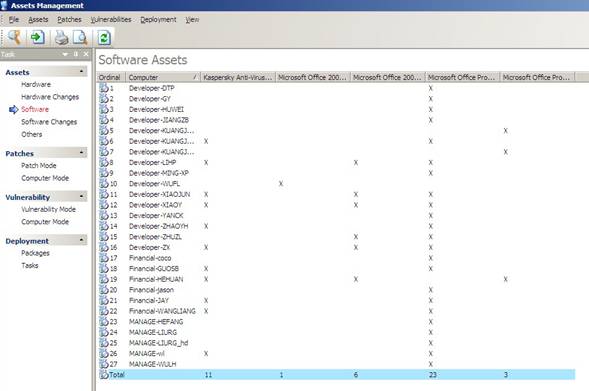Open Hardware Changes in sidebar
The height and width of the screenshot is (391, 589).
[x=50, y=97]
